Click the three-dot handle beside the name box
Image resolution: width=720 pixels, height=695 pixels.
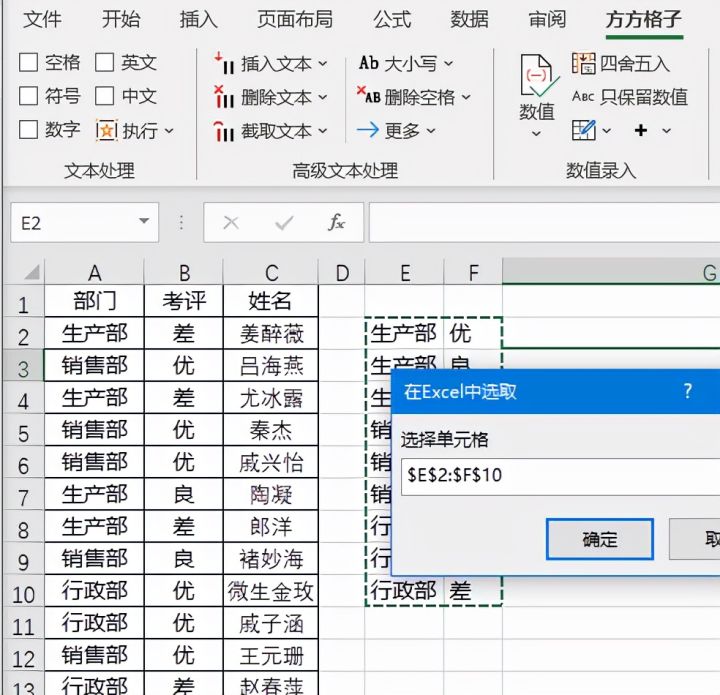point(181,223)
